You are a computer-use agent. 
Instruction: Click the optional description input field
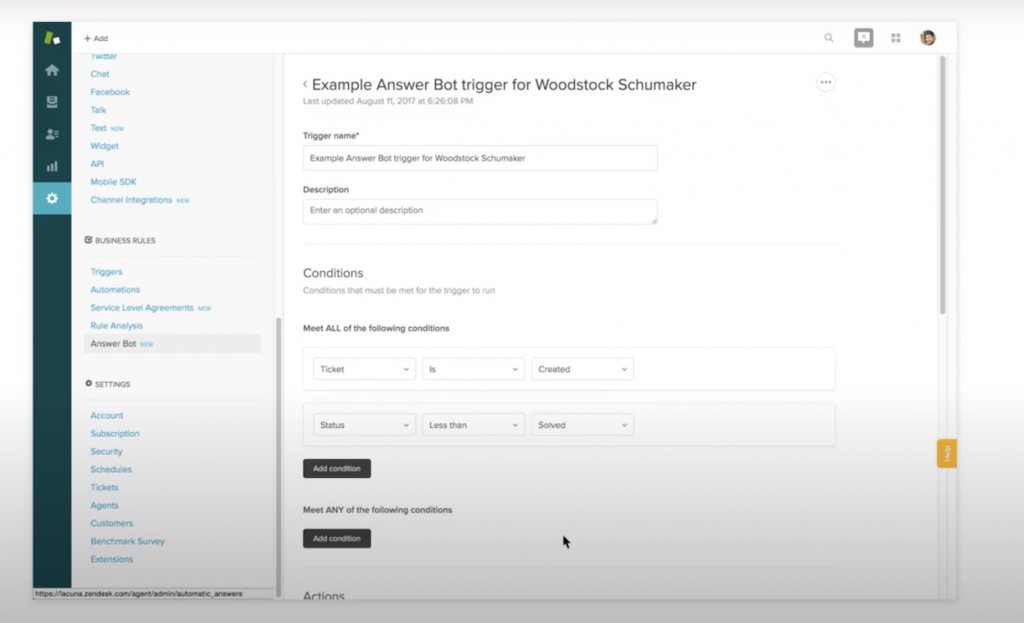[x=479, y=211]
